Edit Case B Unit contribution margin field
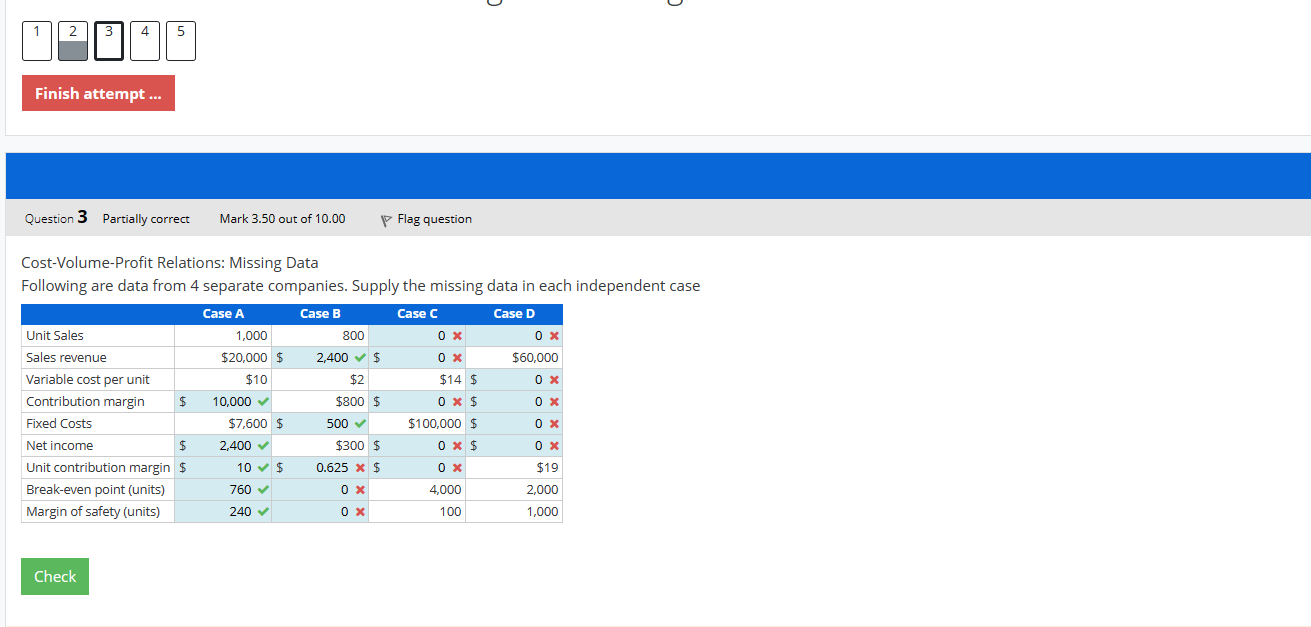The width and height of the screenshot is (1311, 627). 318,467
